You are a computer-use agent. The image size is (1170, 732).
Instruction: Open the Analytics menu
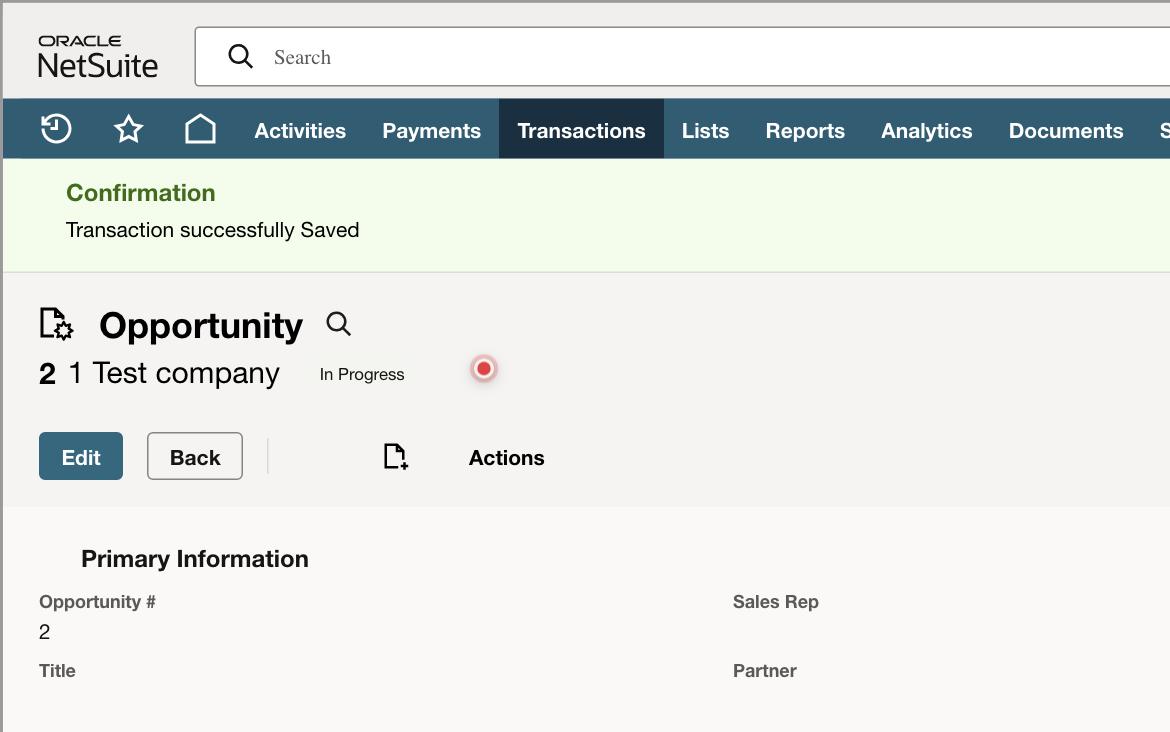coord(927,130)
